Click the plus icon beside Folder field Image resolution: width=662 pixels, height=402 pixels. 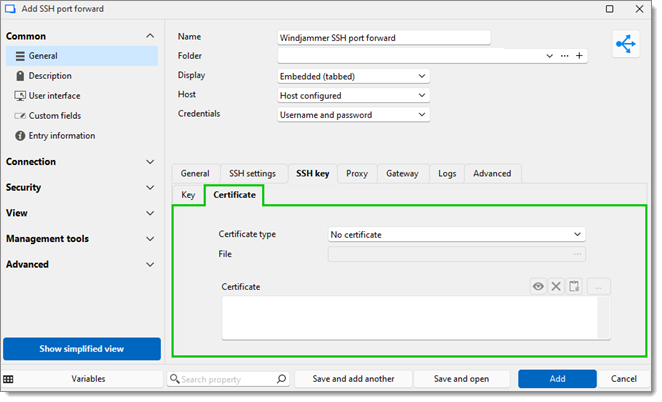tap(580, 56)
